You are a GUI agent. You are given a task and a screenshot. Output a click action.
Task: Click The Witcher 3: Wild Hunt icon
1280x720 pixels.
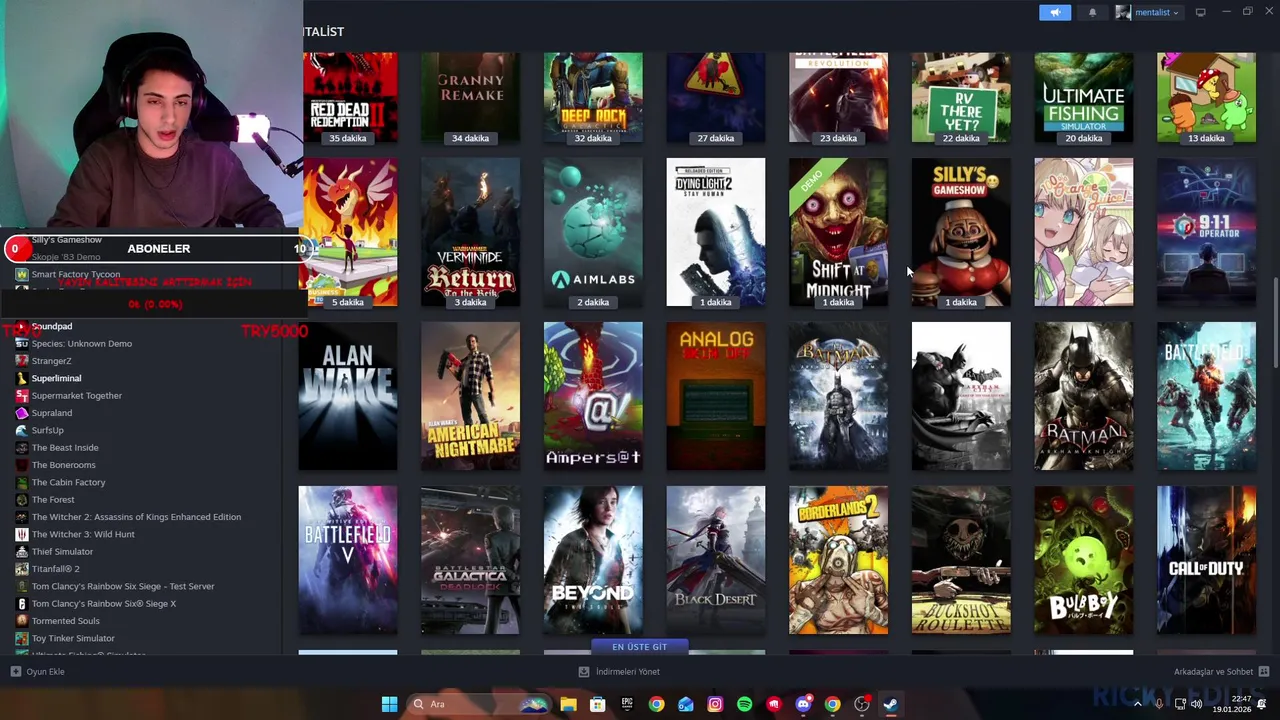(22, 534)
